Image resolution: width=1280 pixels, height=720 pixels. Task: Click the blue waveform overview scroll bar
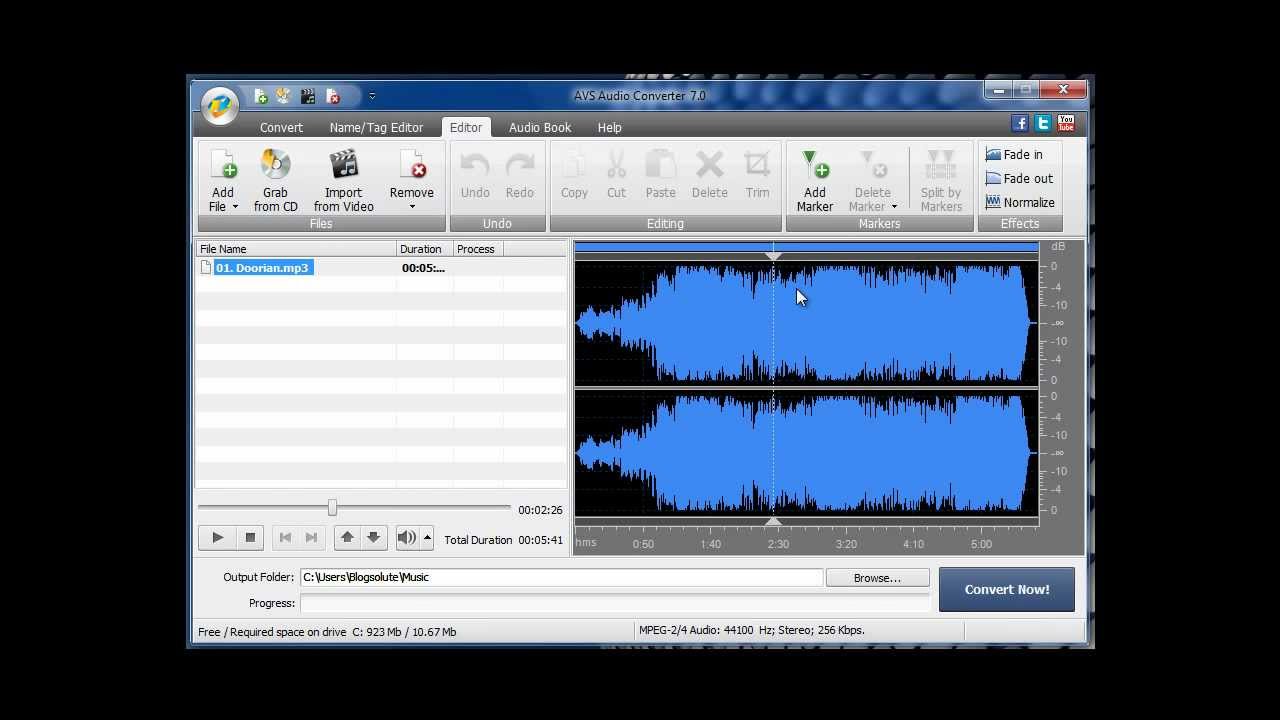click(x=807, y=246)
